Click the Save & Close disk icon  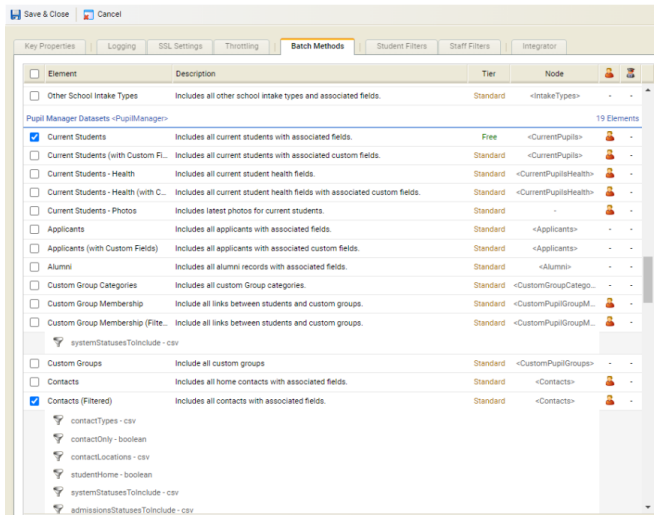16,14
